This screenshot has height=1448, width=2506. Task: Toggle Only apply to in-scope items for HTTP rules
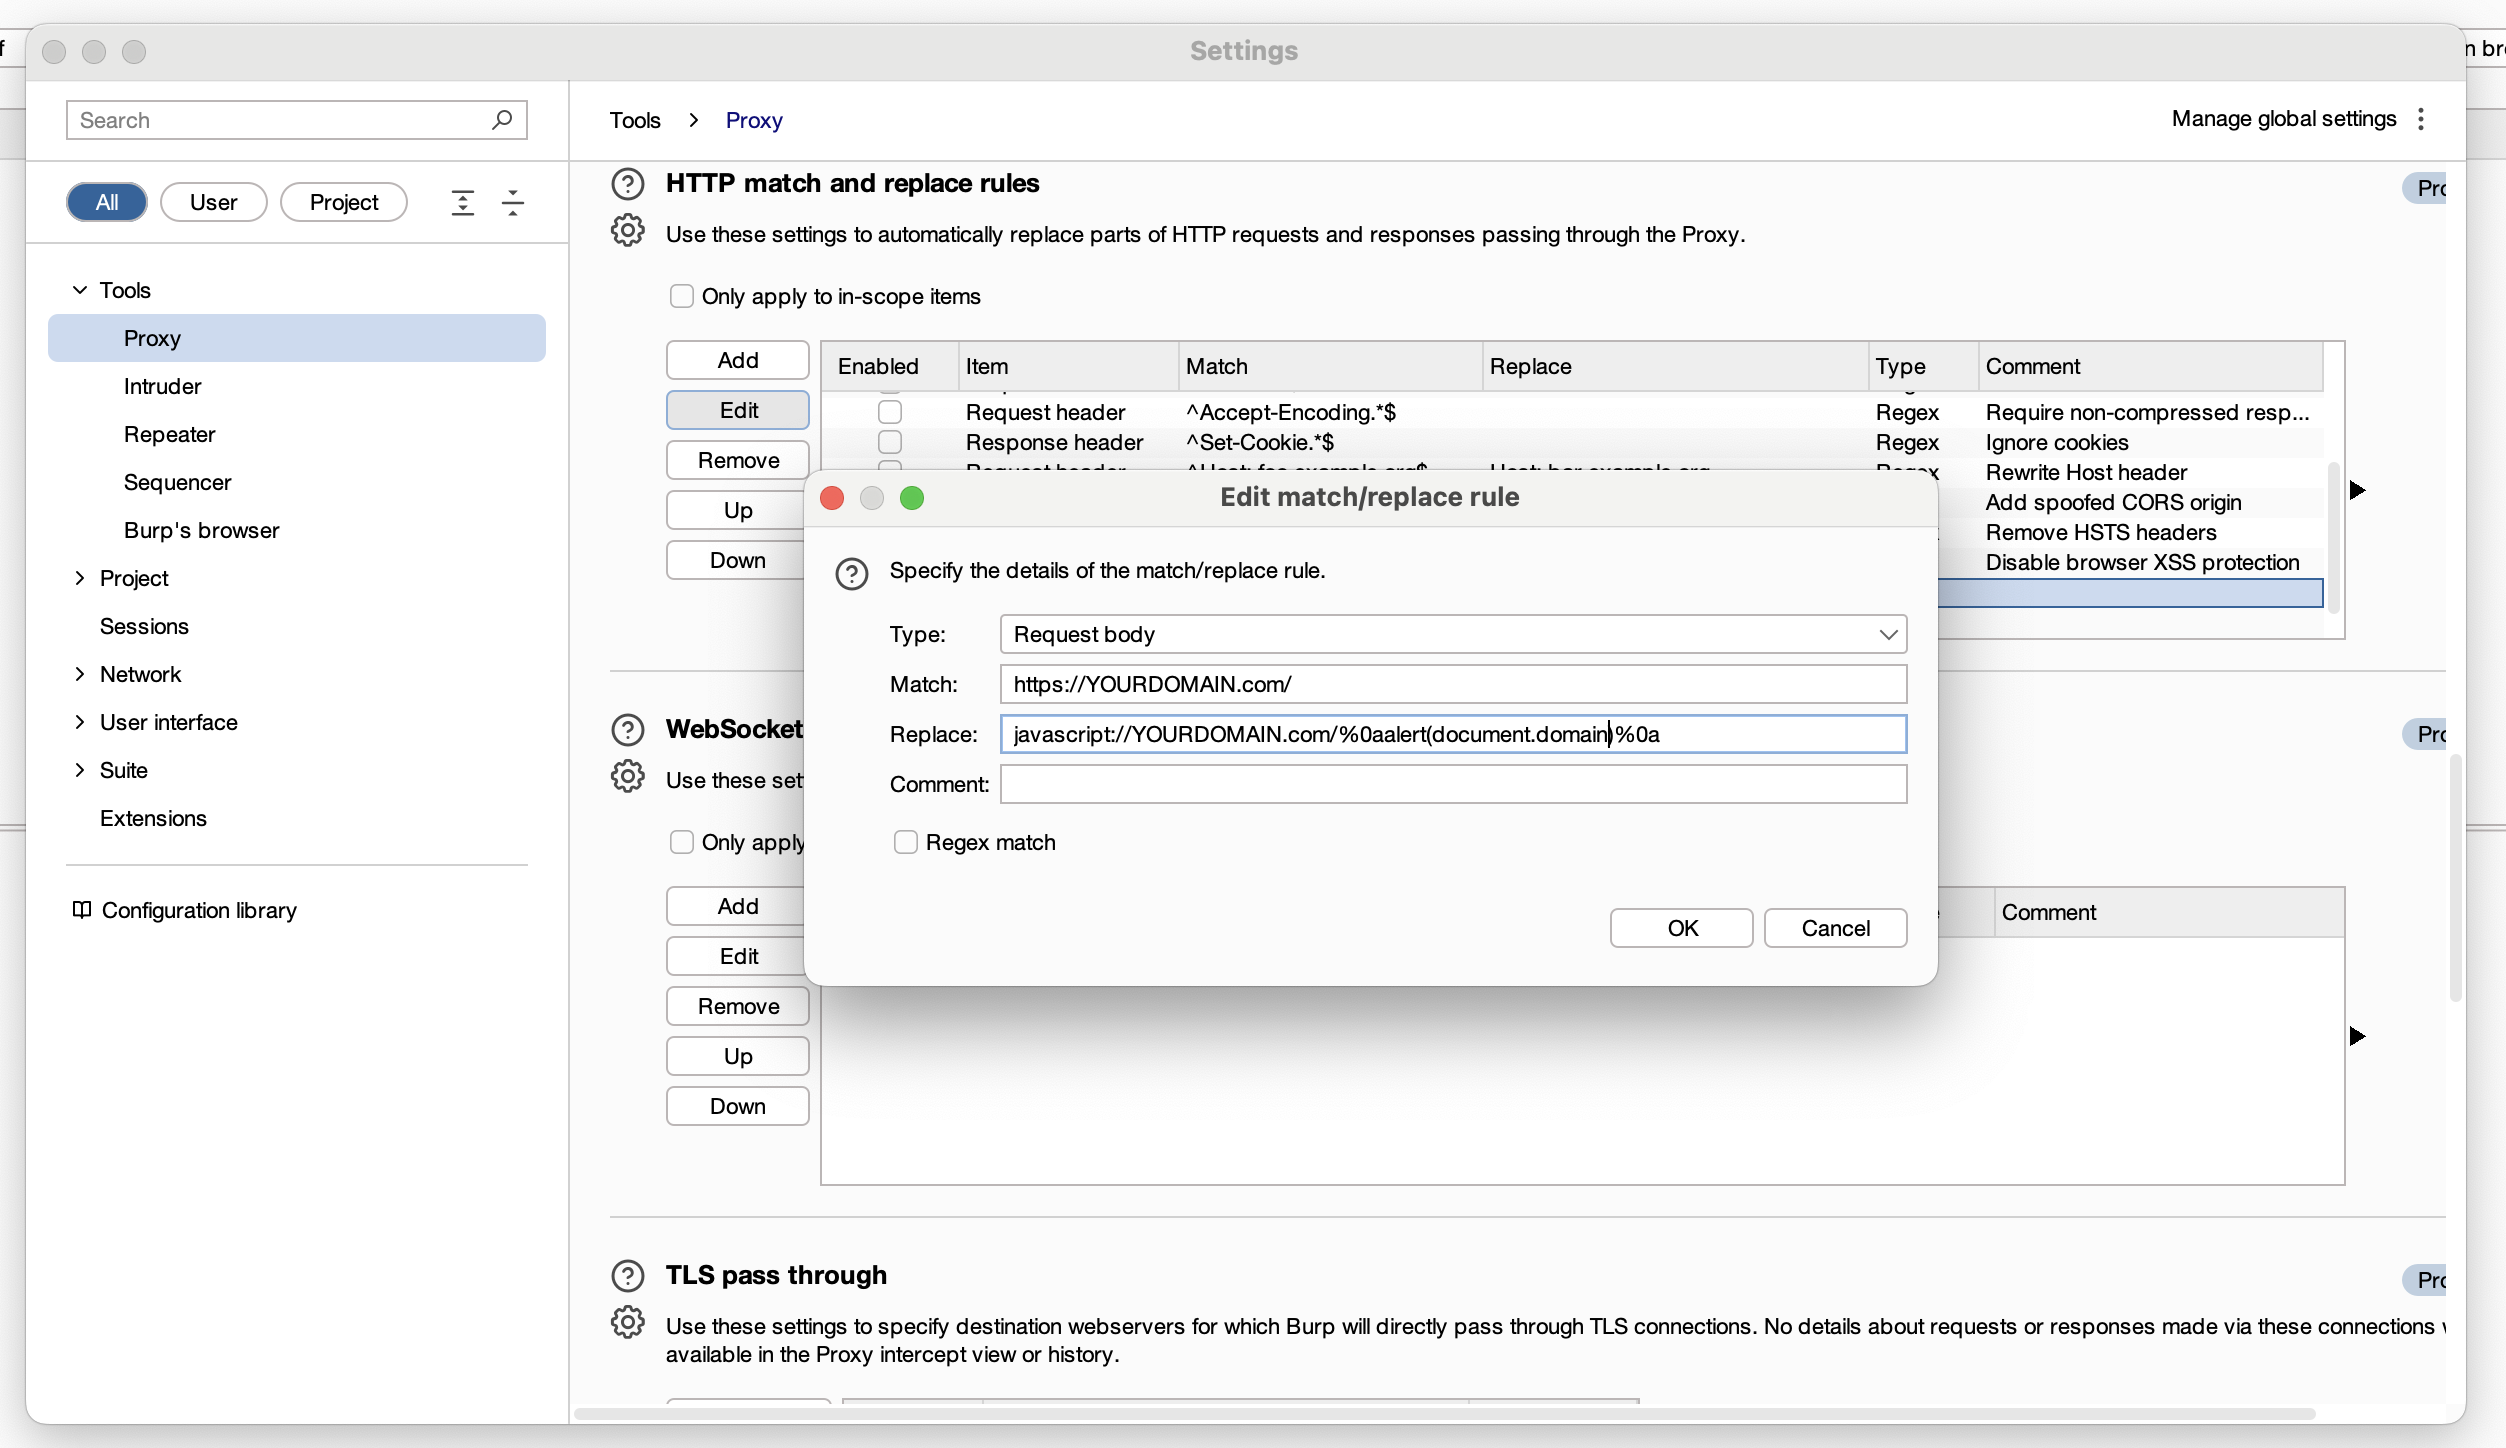[681, 296]
